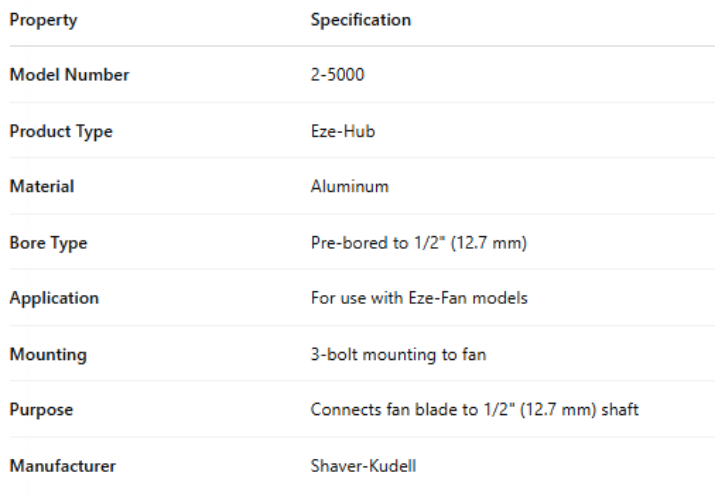Click the Property column header

(43, 20)
